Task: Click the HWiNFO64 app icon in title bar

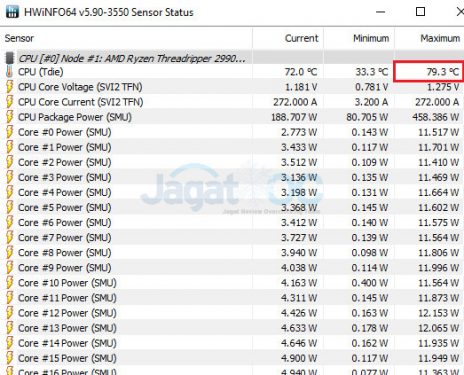Action: (x=12, y=12)
